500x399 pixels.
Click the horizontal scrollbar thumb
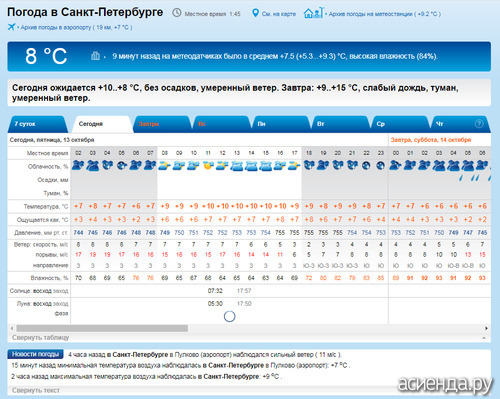tap(102, 328)
